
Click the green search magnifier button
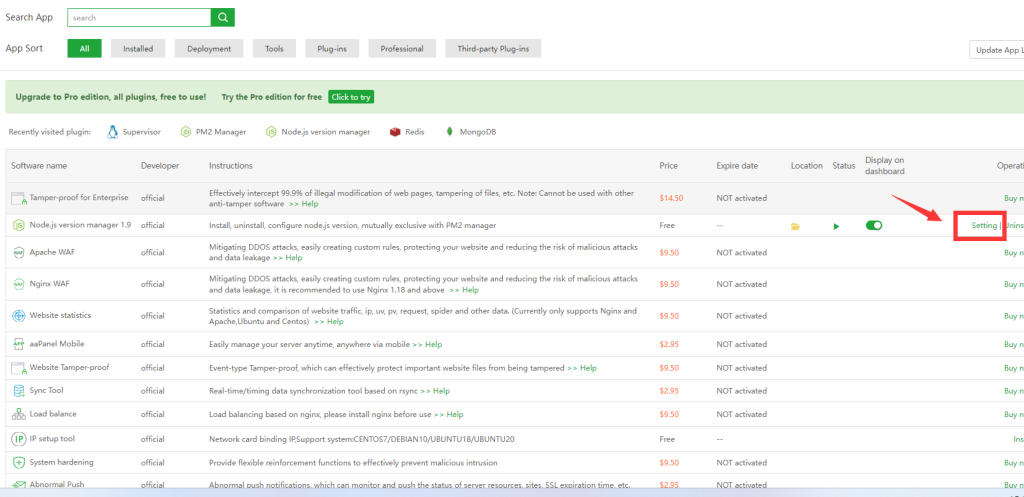[x=223, y=18]
